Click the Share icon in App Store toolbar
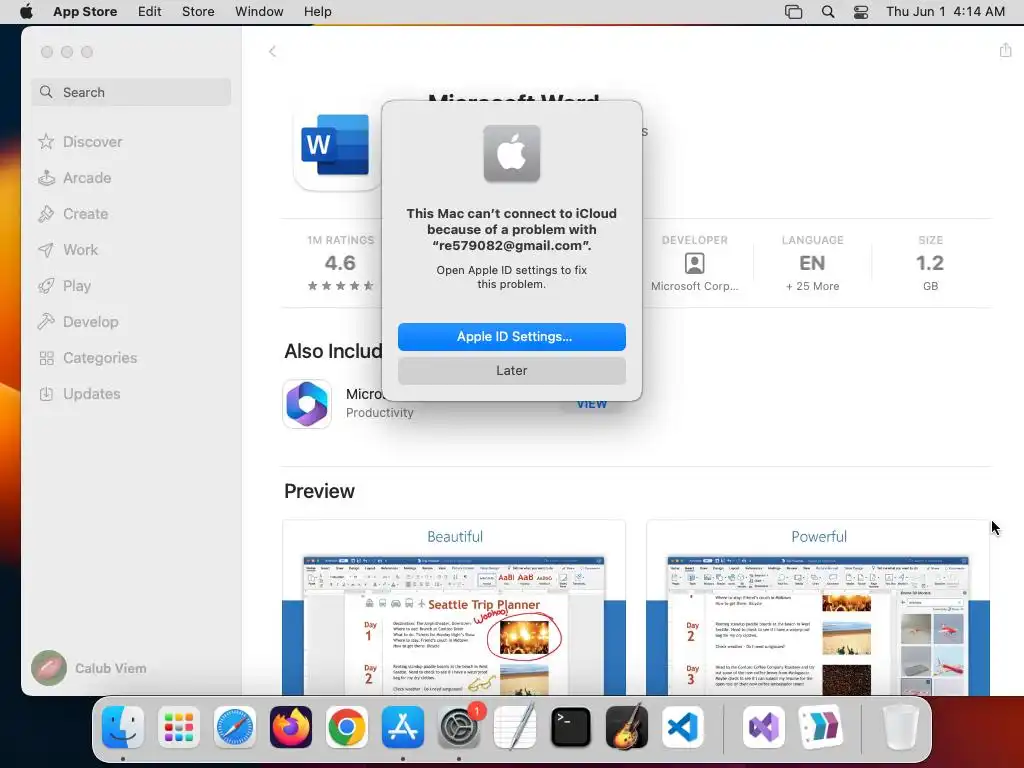Screen dimensions: 1024x768 (1005, 50)
